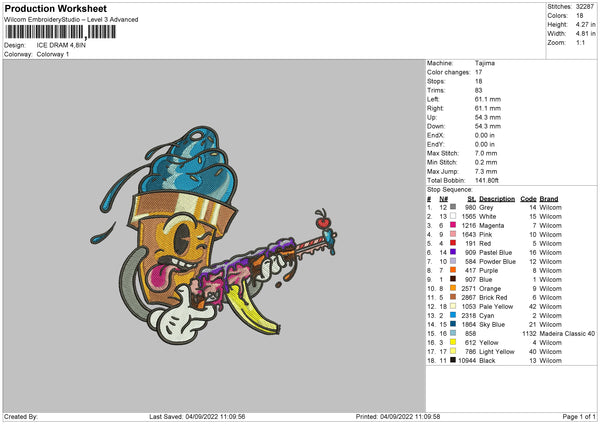Click the 'Color changes:' label

pyautogui.click(x=448, y=72)
